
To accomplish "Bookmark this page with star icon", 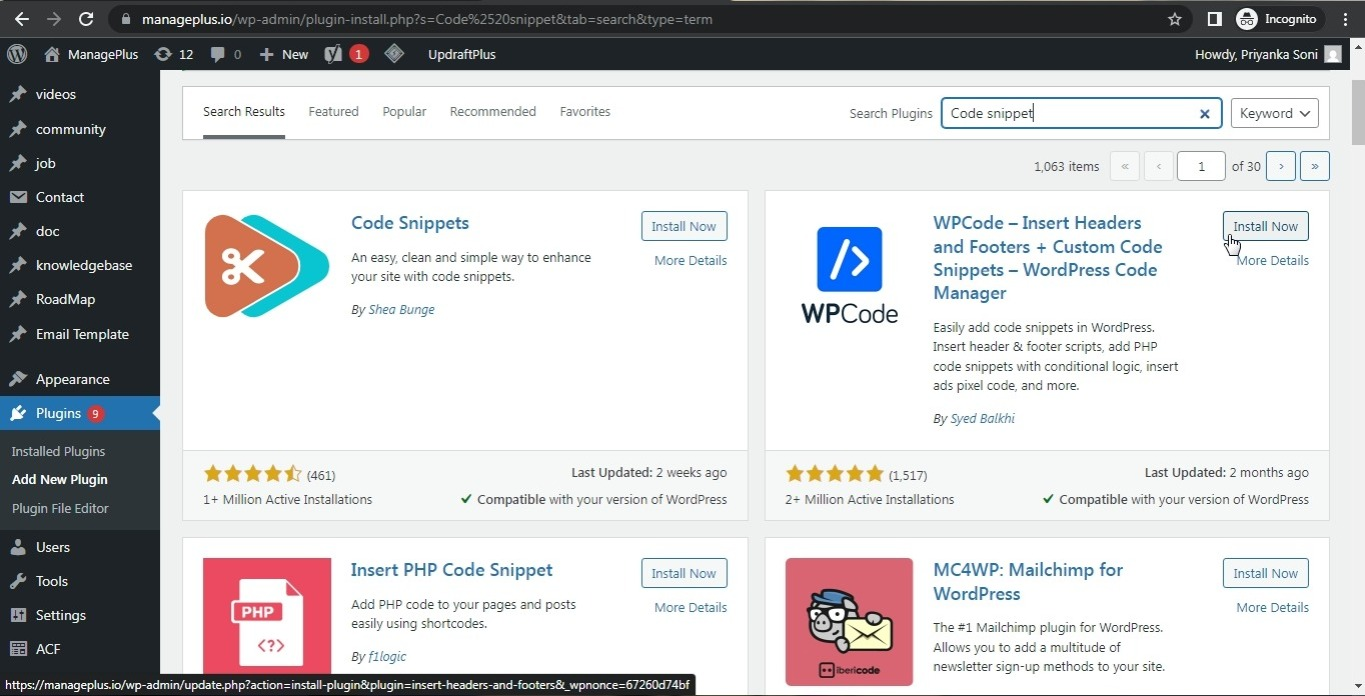I will point(1175,19).
